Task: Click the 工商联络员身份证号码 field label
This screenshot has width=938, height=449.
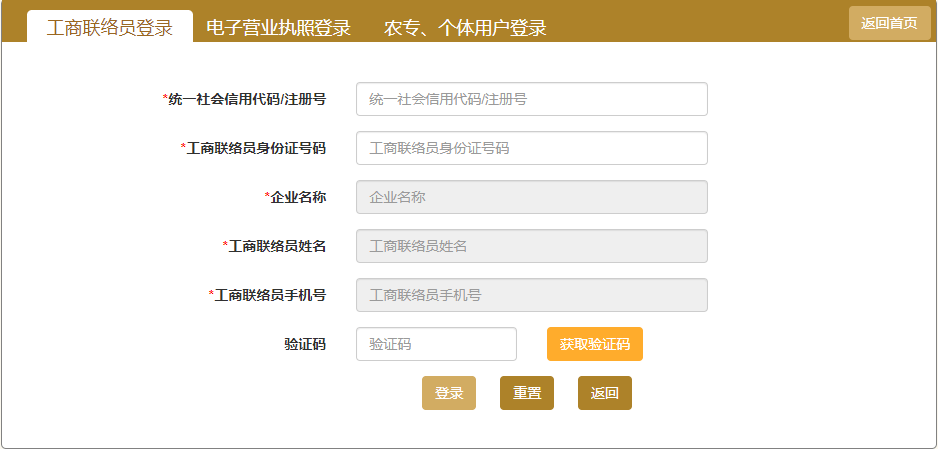Action: click(x=255, y=148)
